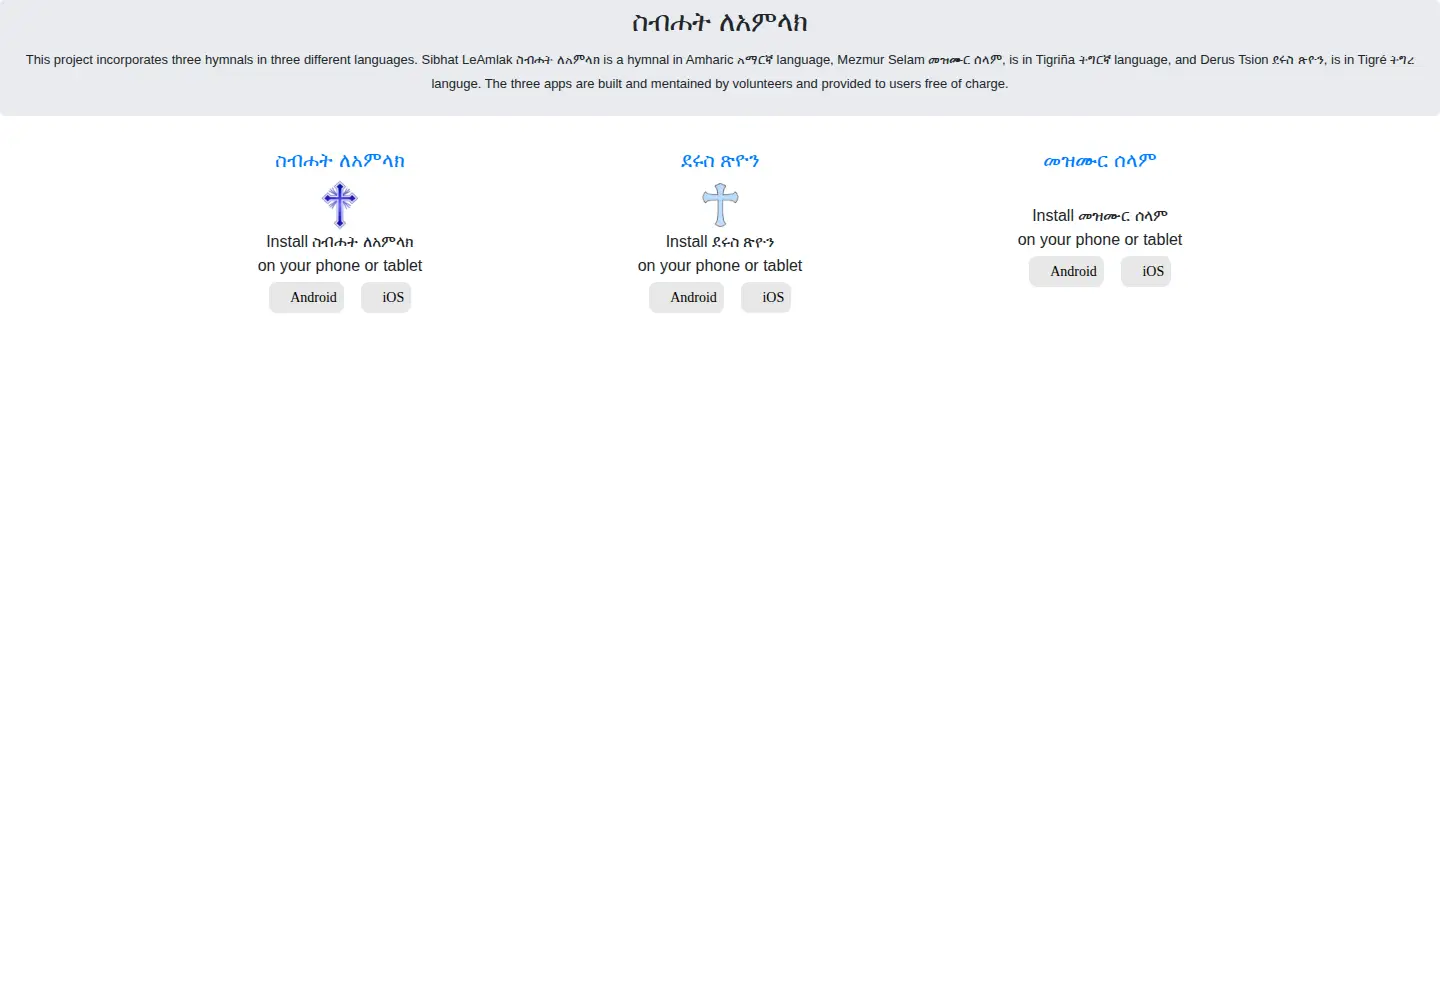Click the text 'Install ደሩስ ጽዮን'
This screenshot has width=1440, height=1000.
pos(720,242)
